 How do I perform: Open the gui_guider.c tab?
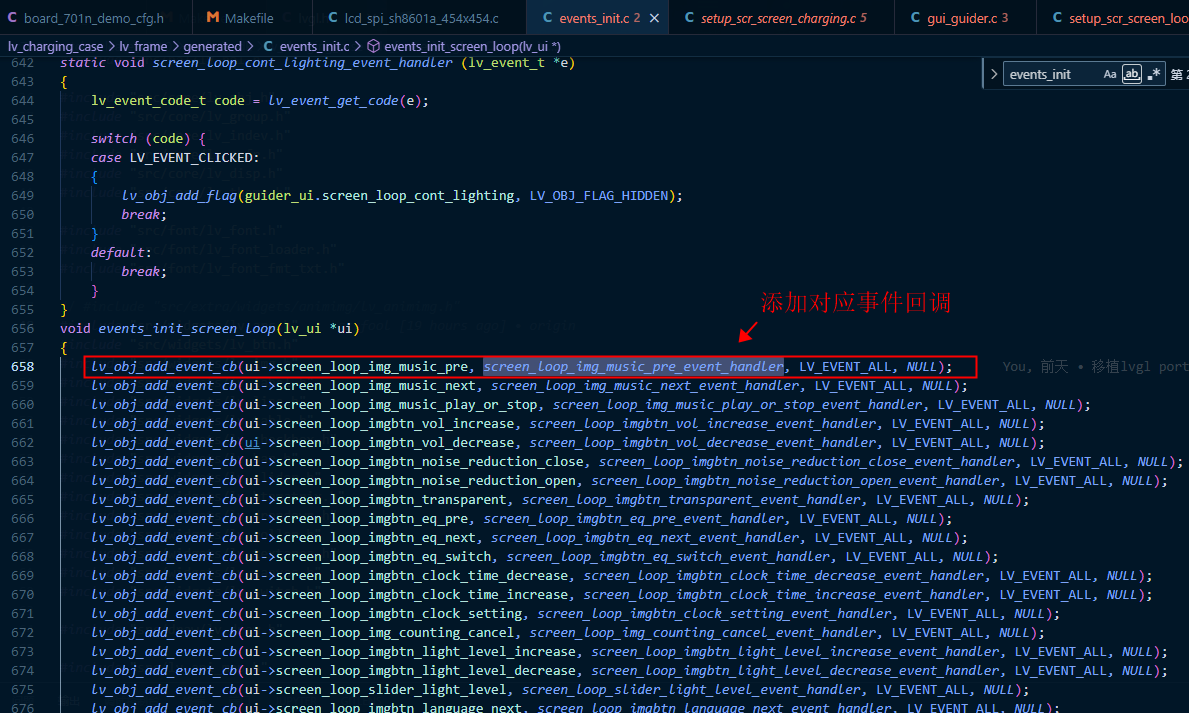965,17
